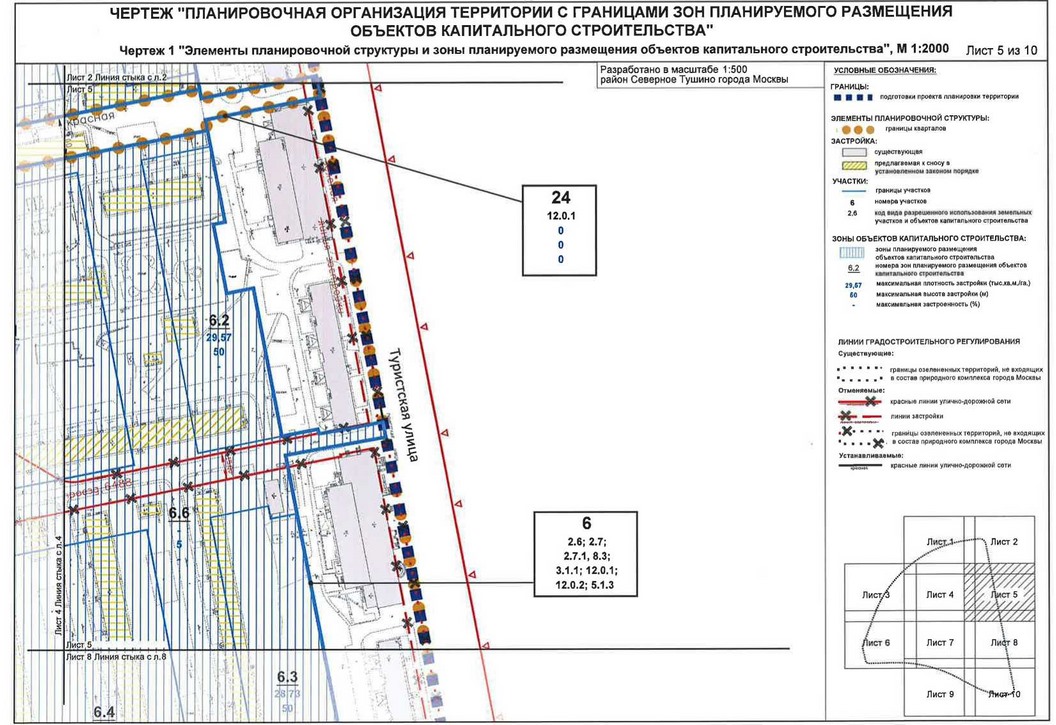Click the blue dashed boundary symbol in legend

(852, 97)
